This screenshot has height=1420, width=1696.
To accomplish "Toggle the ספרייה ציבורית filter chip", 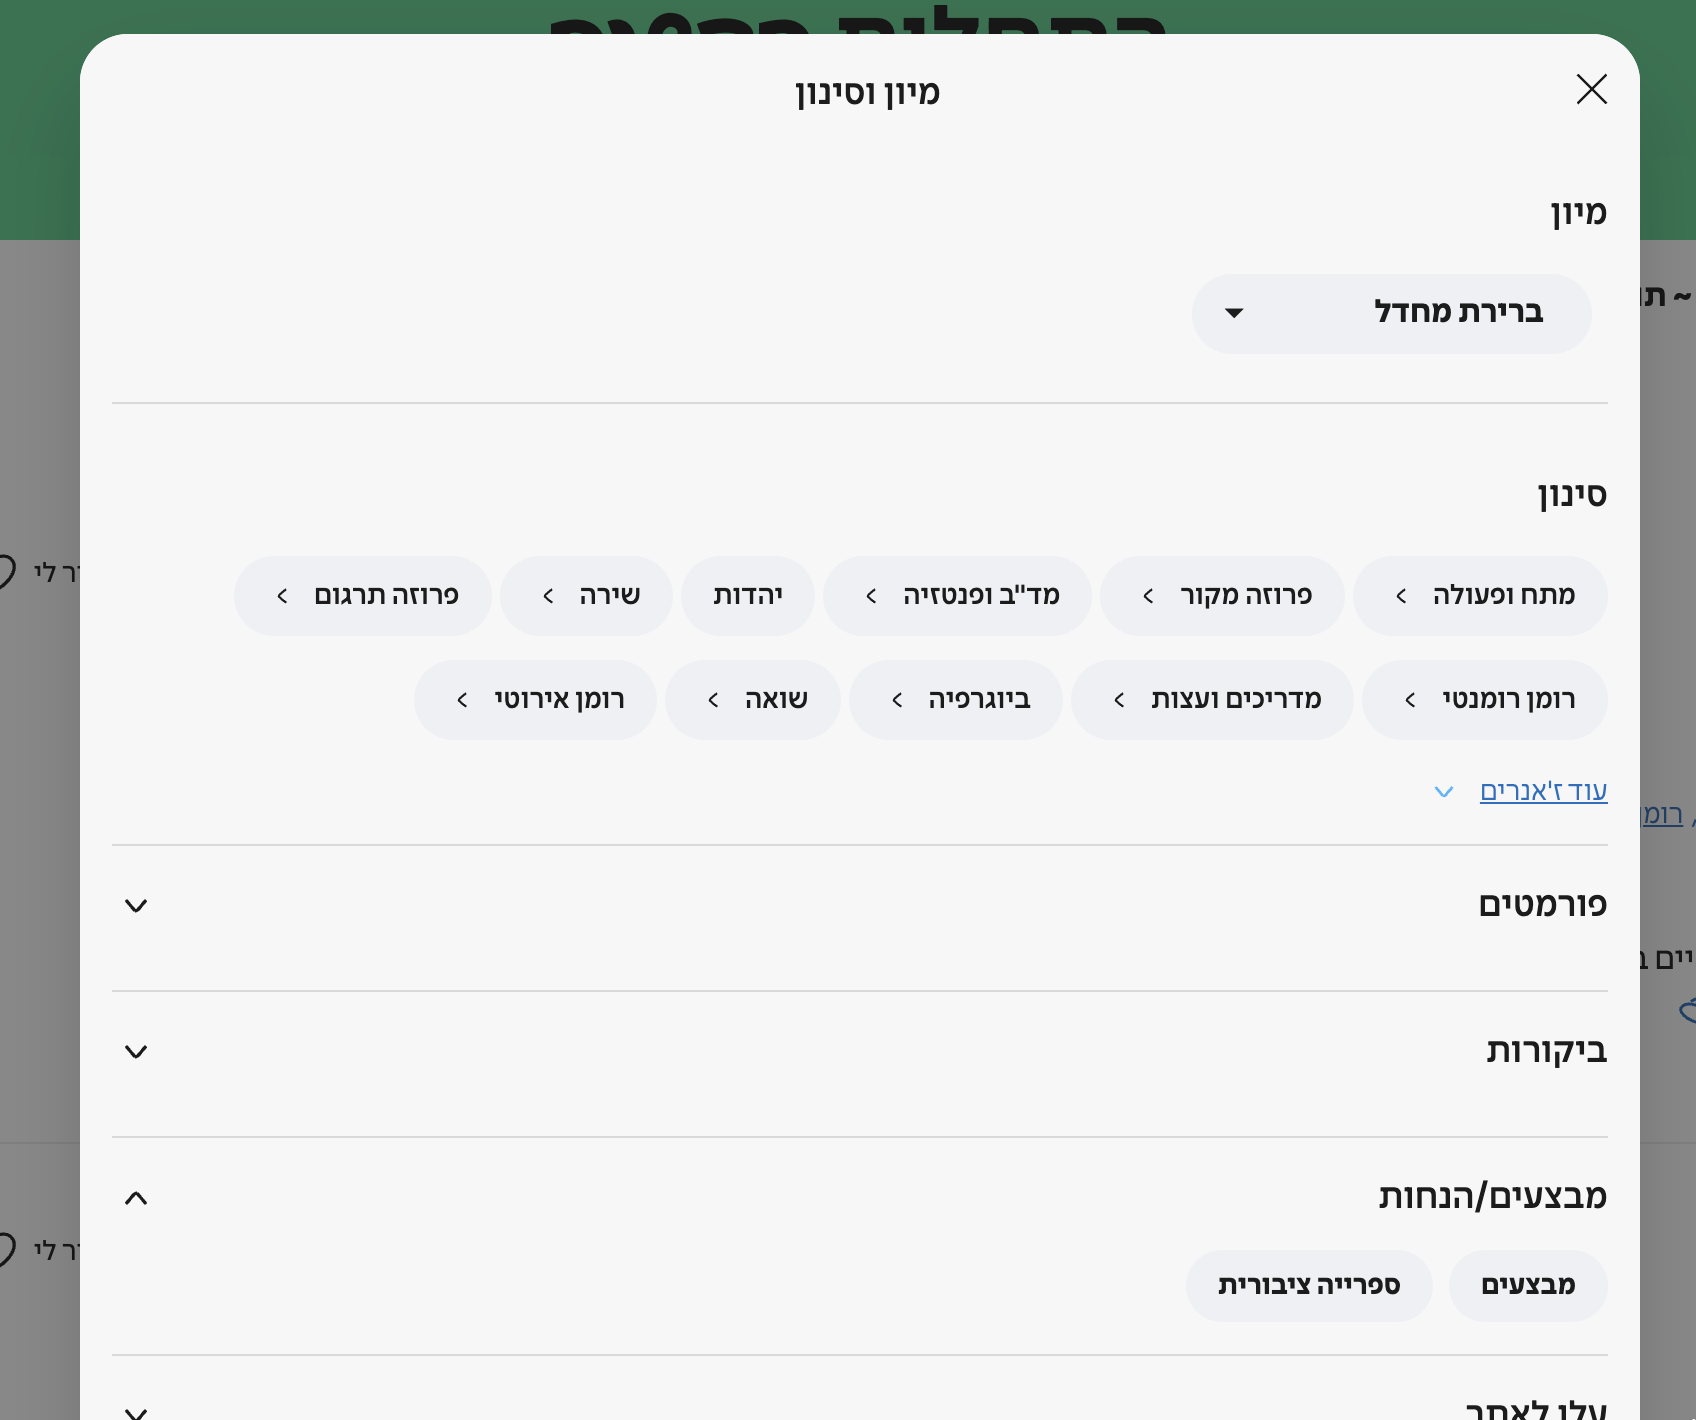I will pyautogui.click(x=1309, y=1286).
